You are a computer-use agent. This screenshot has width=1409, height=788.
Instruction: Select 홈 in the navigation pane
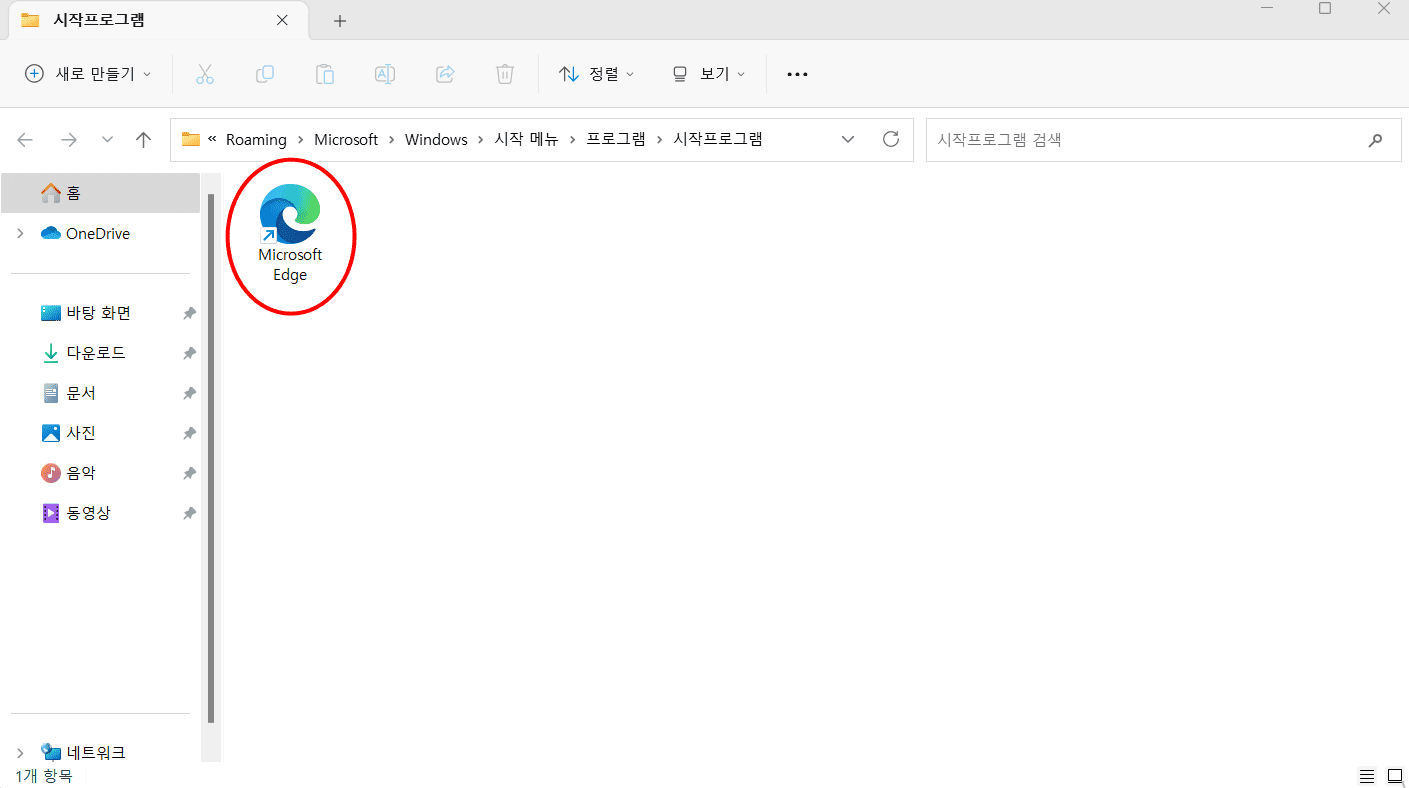click(x=100, y=193)
